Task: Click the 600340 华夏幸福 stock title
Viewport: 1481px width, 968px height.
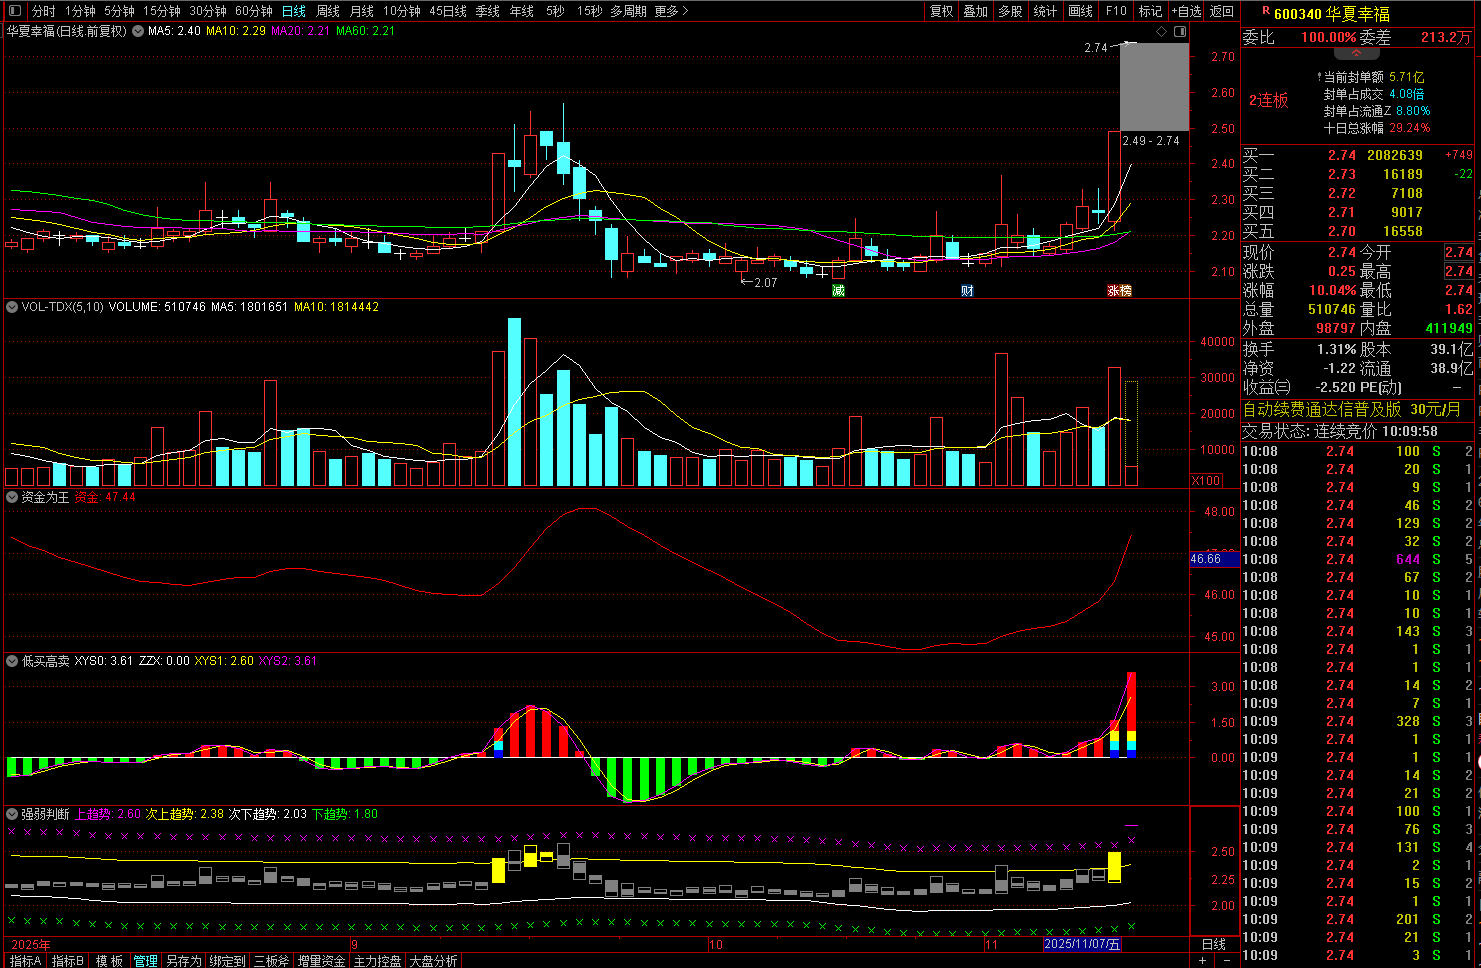Action: 1332,14
